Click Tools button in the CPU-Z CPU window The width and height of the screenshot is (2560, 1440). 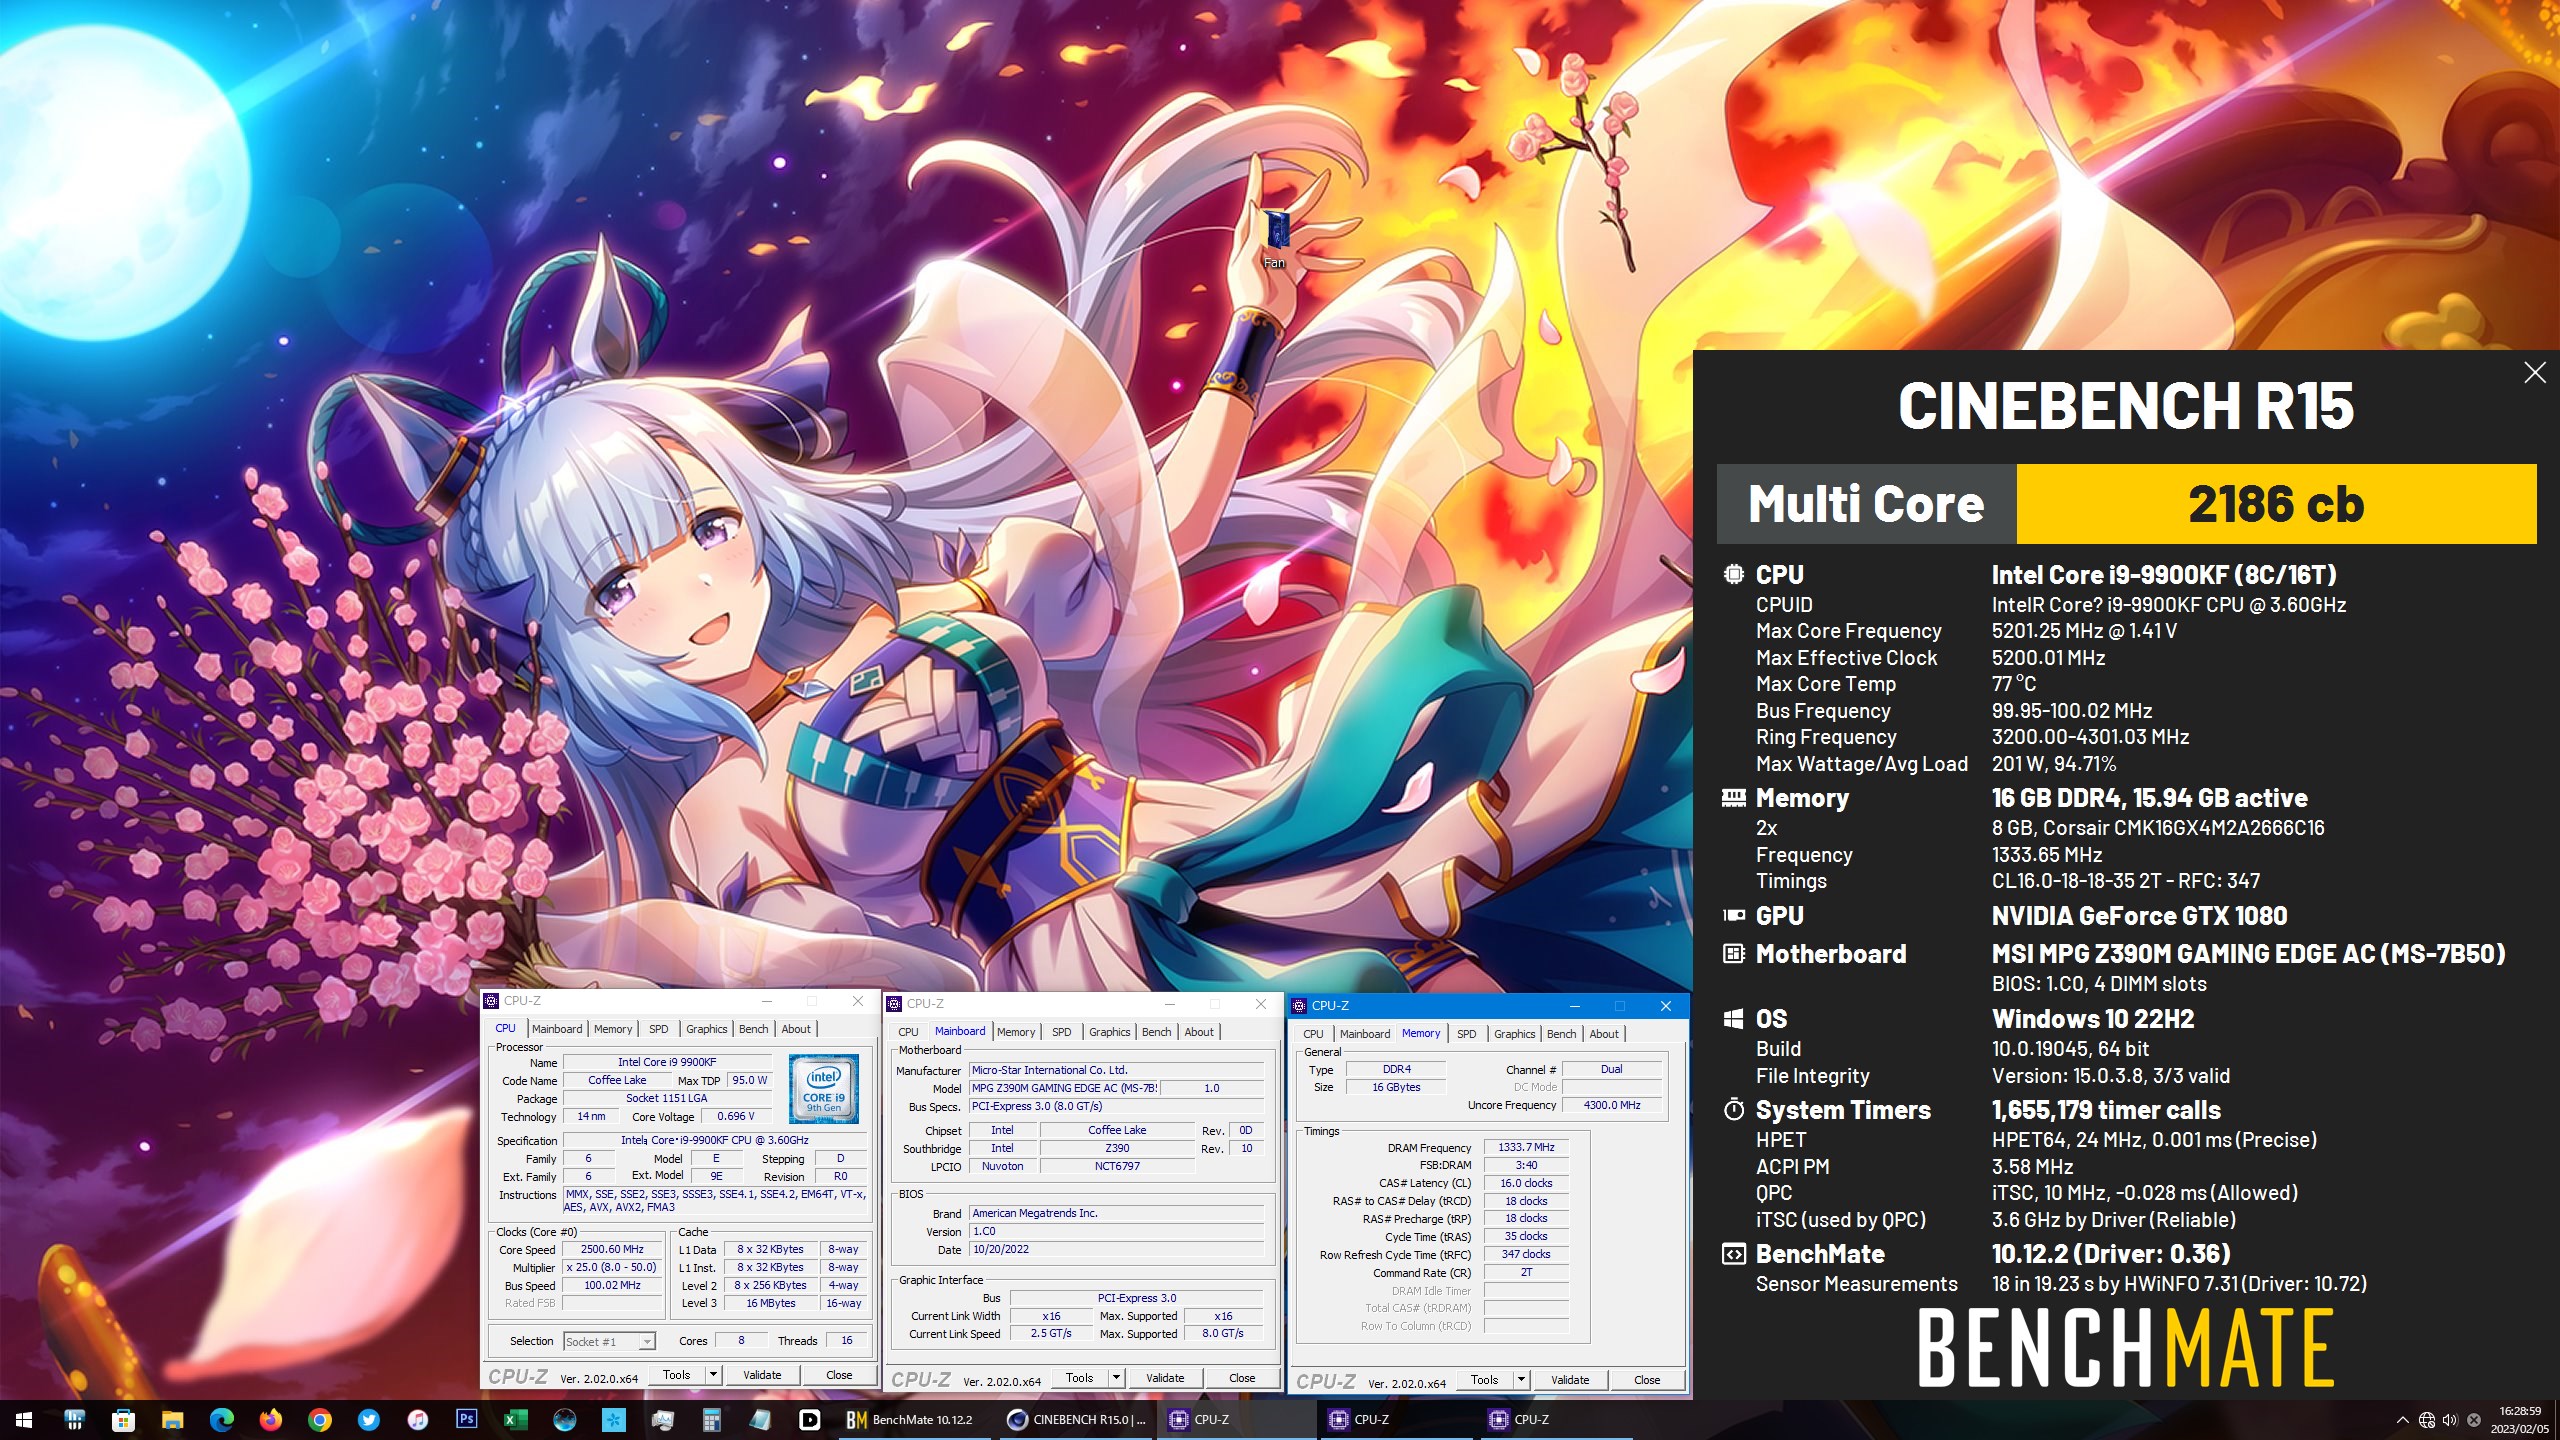677,1375
